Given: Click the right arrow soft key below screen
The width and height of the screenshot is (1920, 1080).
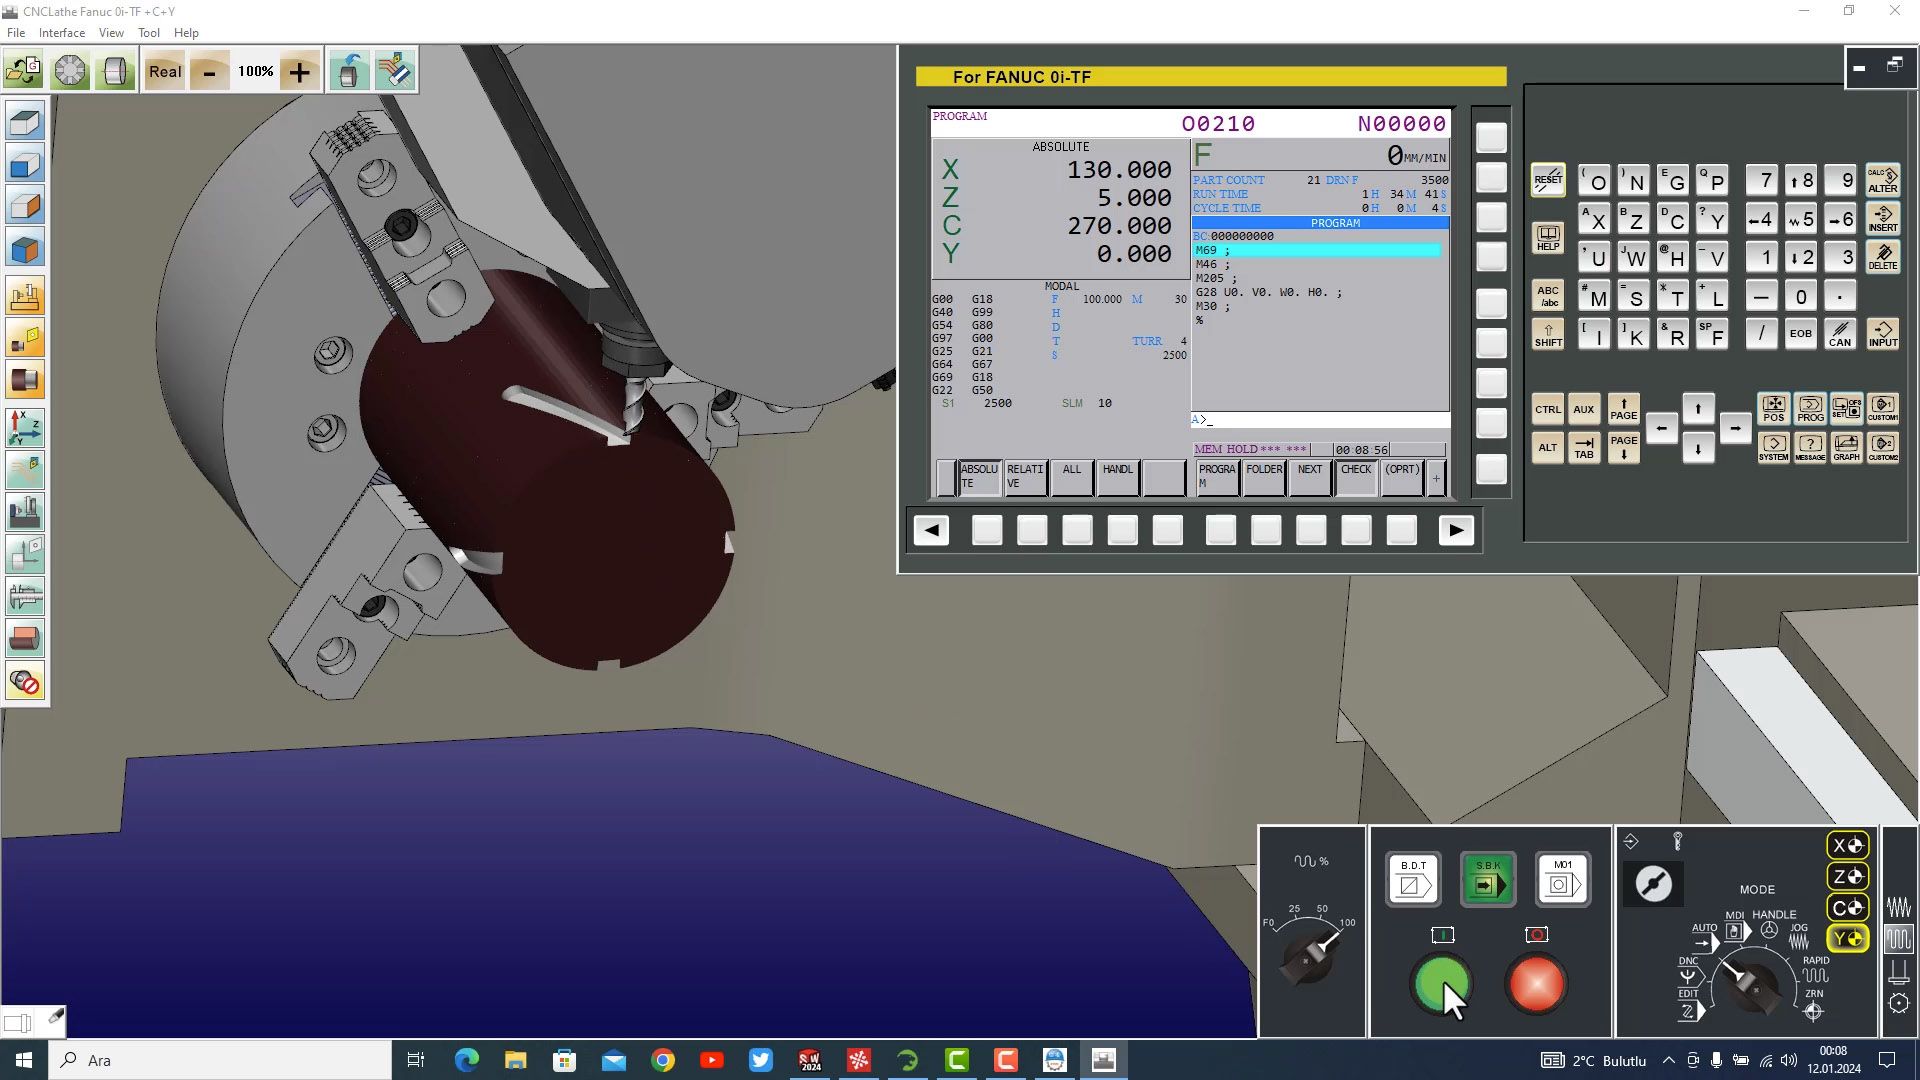Looking at the screenshot, I should coord(1456,530).
